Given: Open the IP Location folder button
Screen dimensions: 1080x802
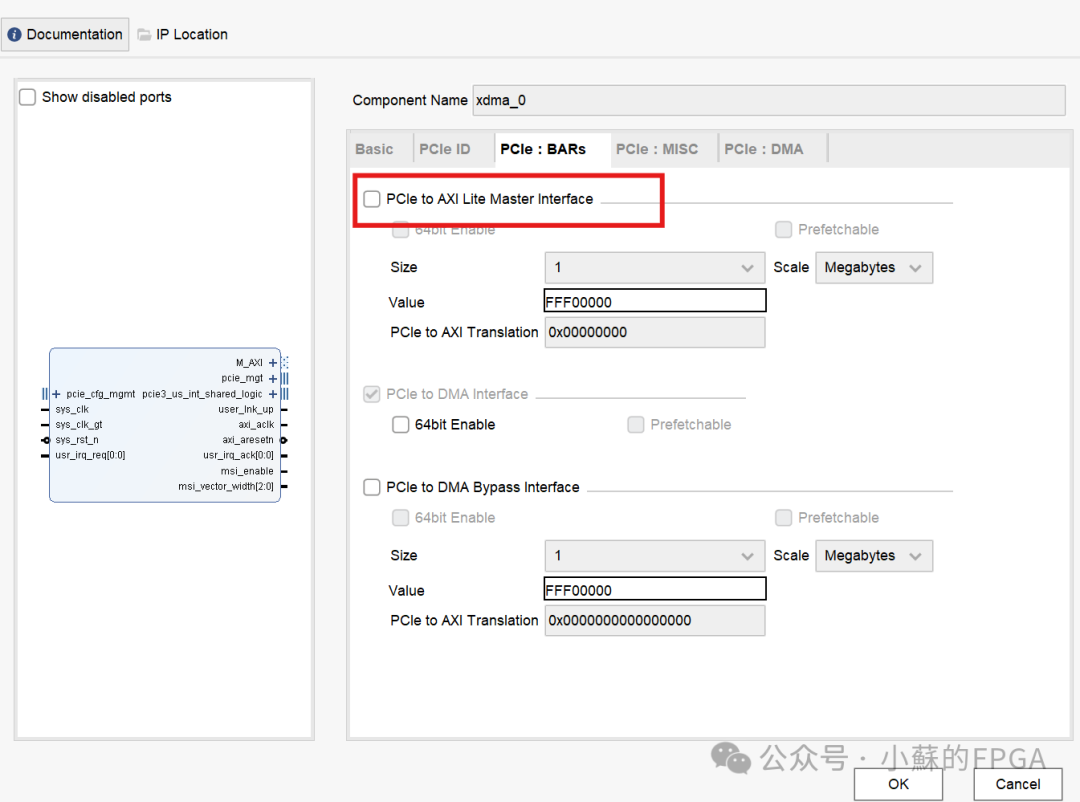Looking at the screenshot, I should 183,34.
